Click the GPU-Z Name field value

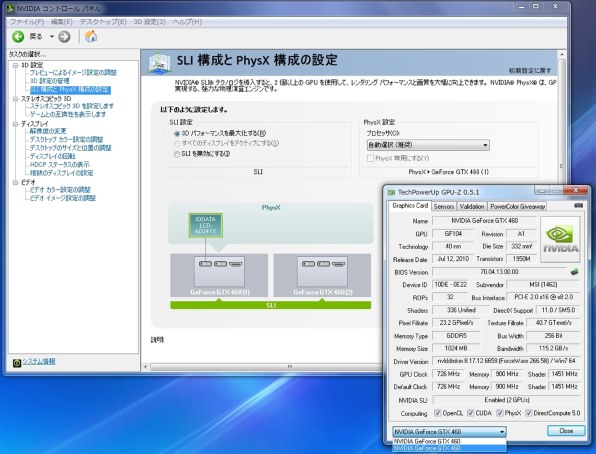484,221
